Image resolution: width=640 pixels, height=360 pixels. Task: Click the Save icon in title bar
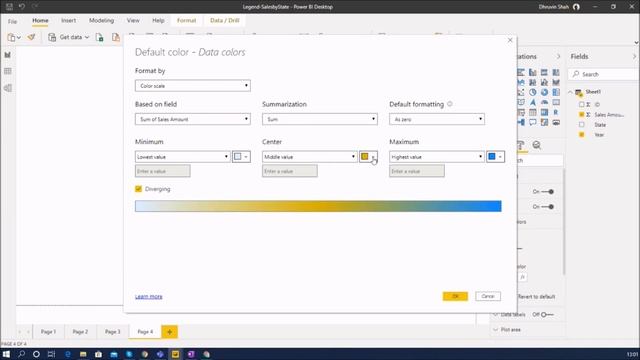9,7
